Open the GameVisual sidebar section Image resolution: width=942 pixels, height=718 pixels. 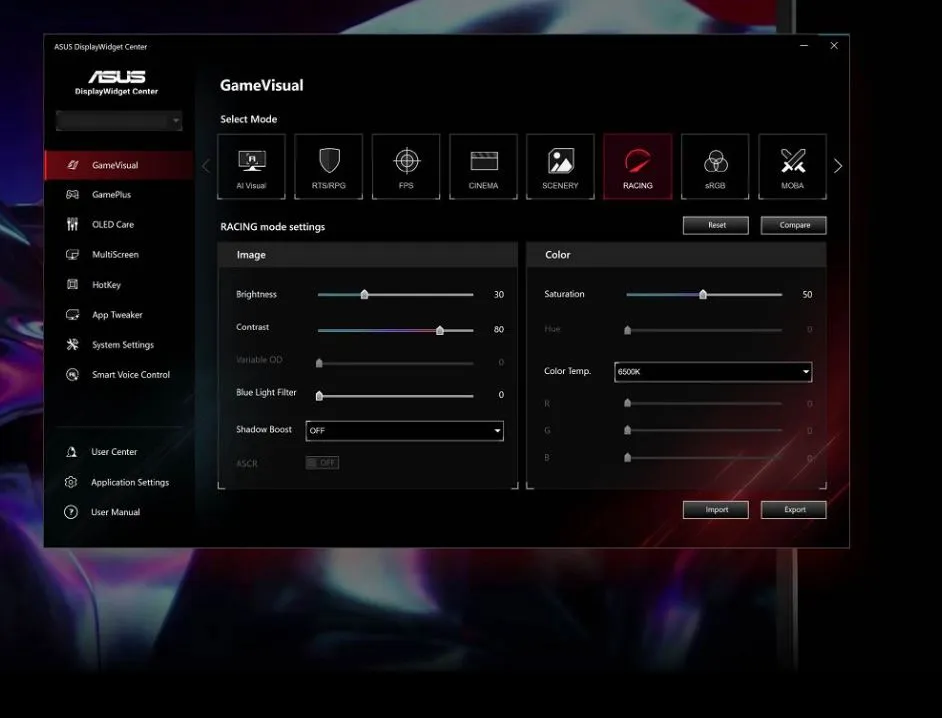(119, 165)
